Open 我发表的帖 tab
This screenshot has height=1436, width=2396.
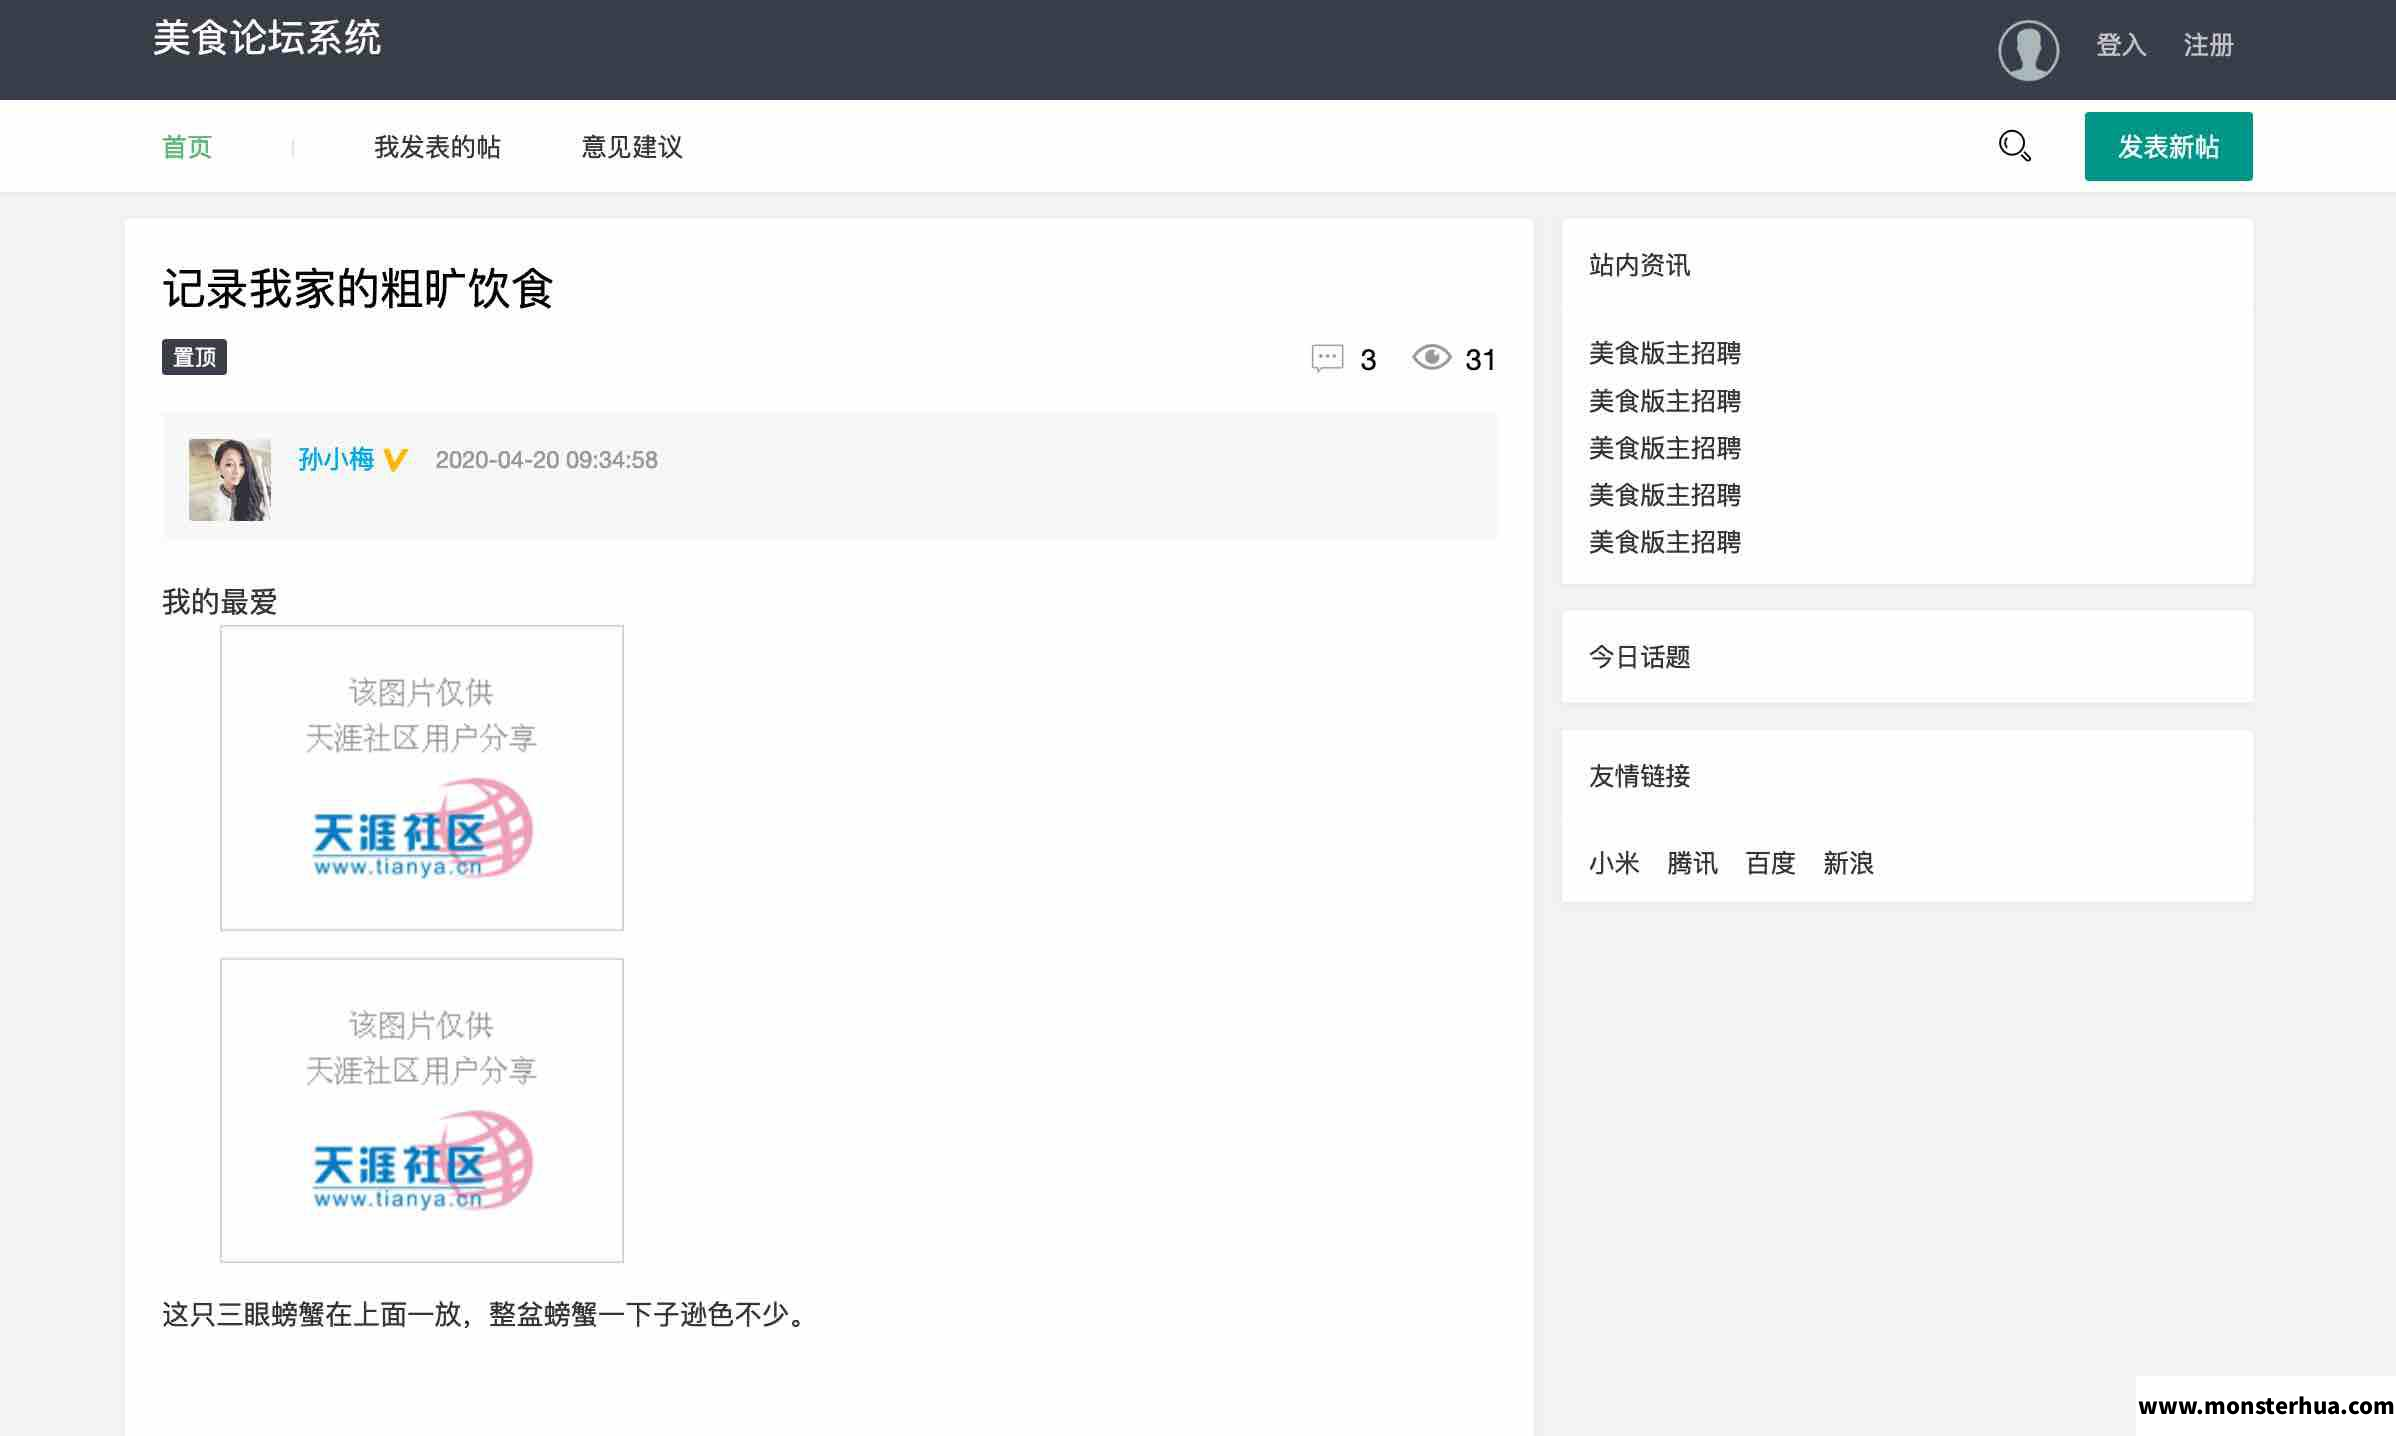point(437,147)
